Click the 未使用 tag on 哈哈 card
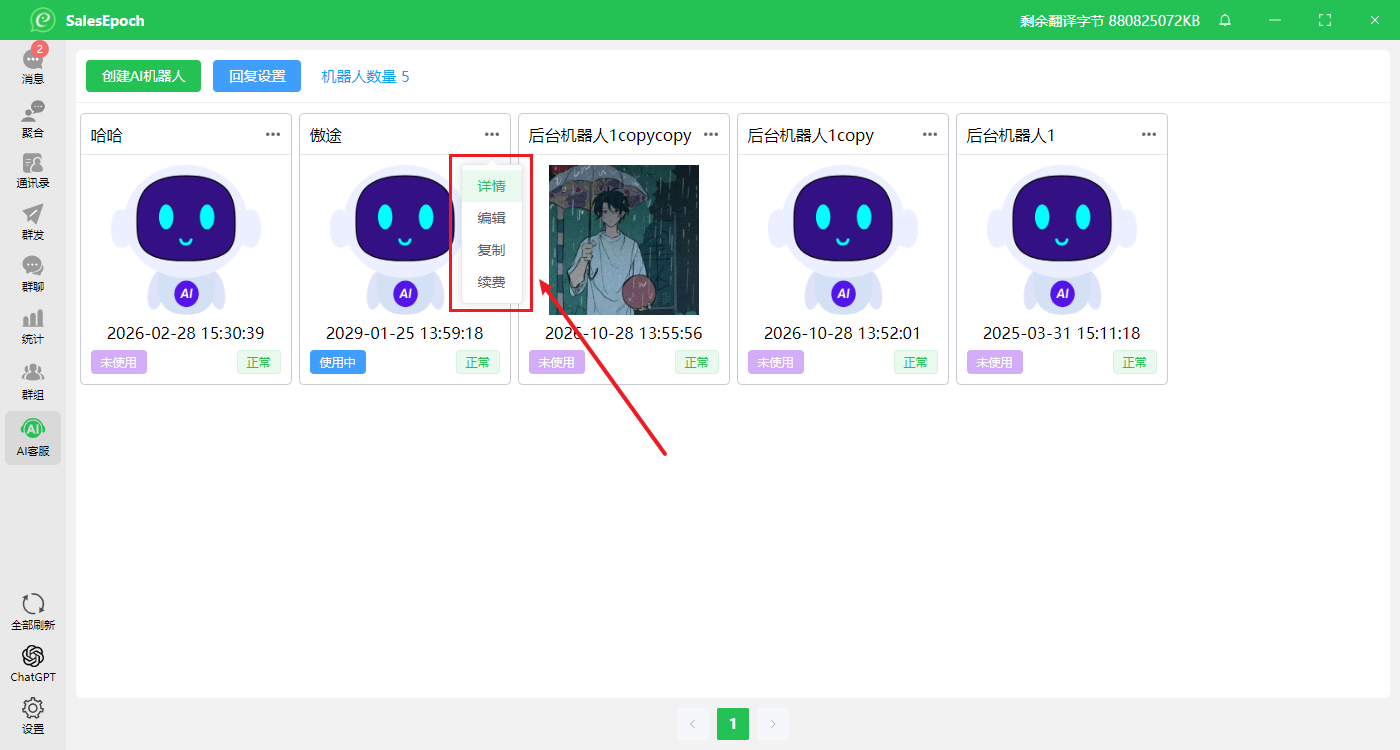Viewport: 1400px width, 750px height. coord(119,362)
